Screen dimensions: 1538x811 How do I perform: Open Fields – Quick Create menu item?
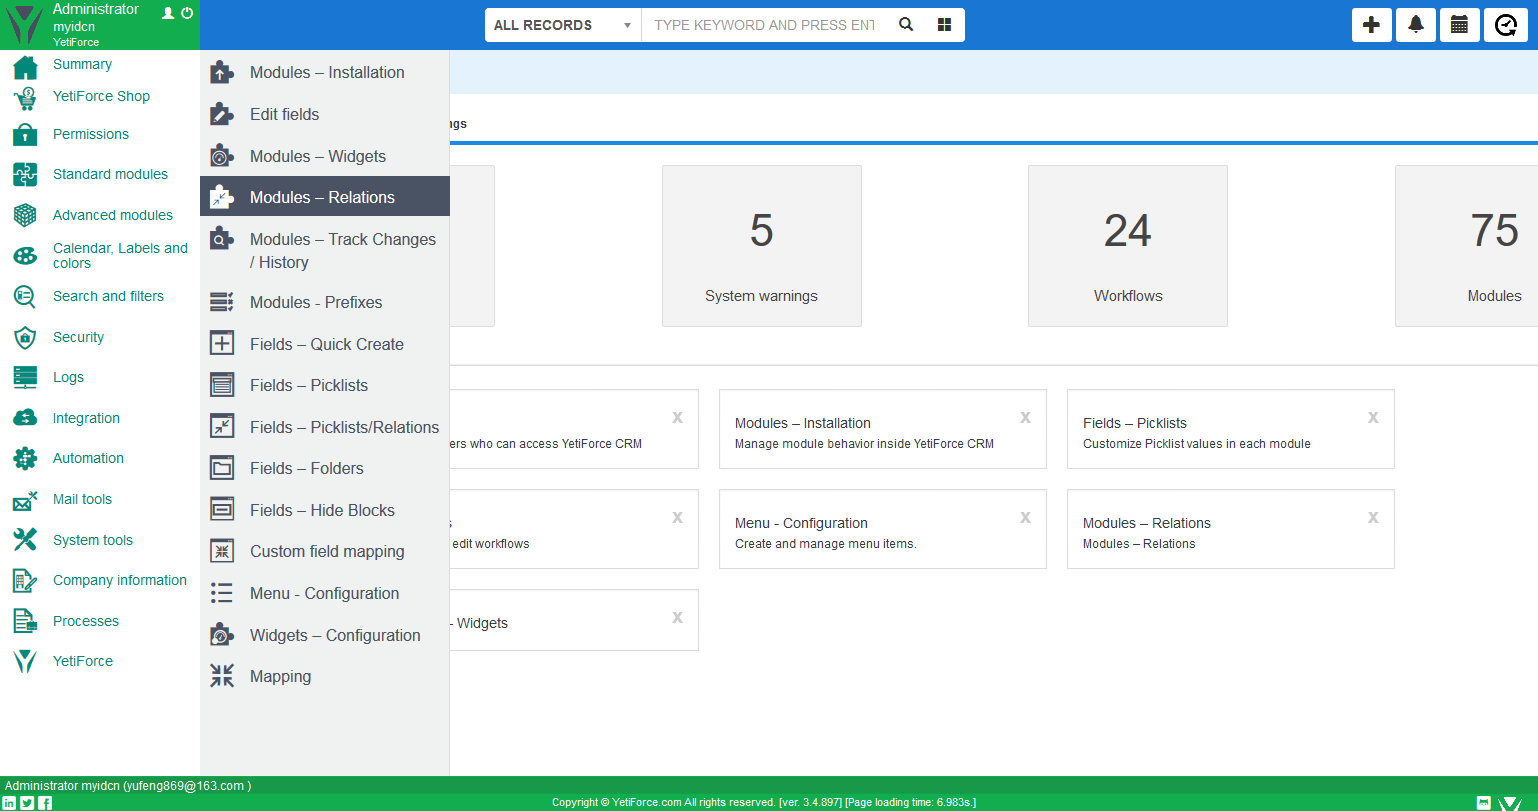[x=325, y=344]
